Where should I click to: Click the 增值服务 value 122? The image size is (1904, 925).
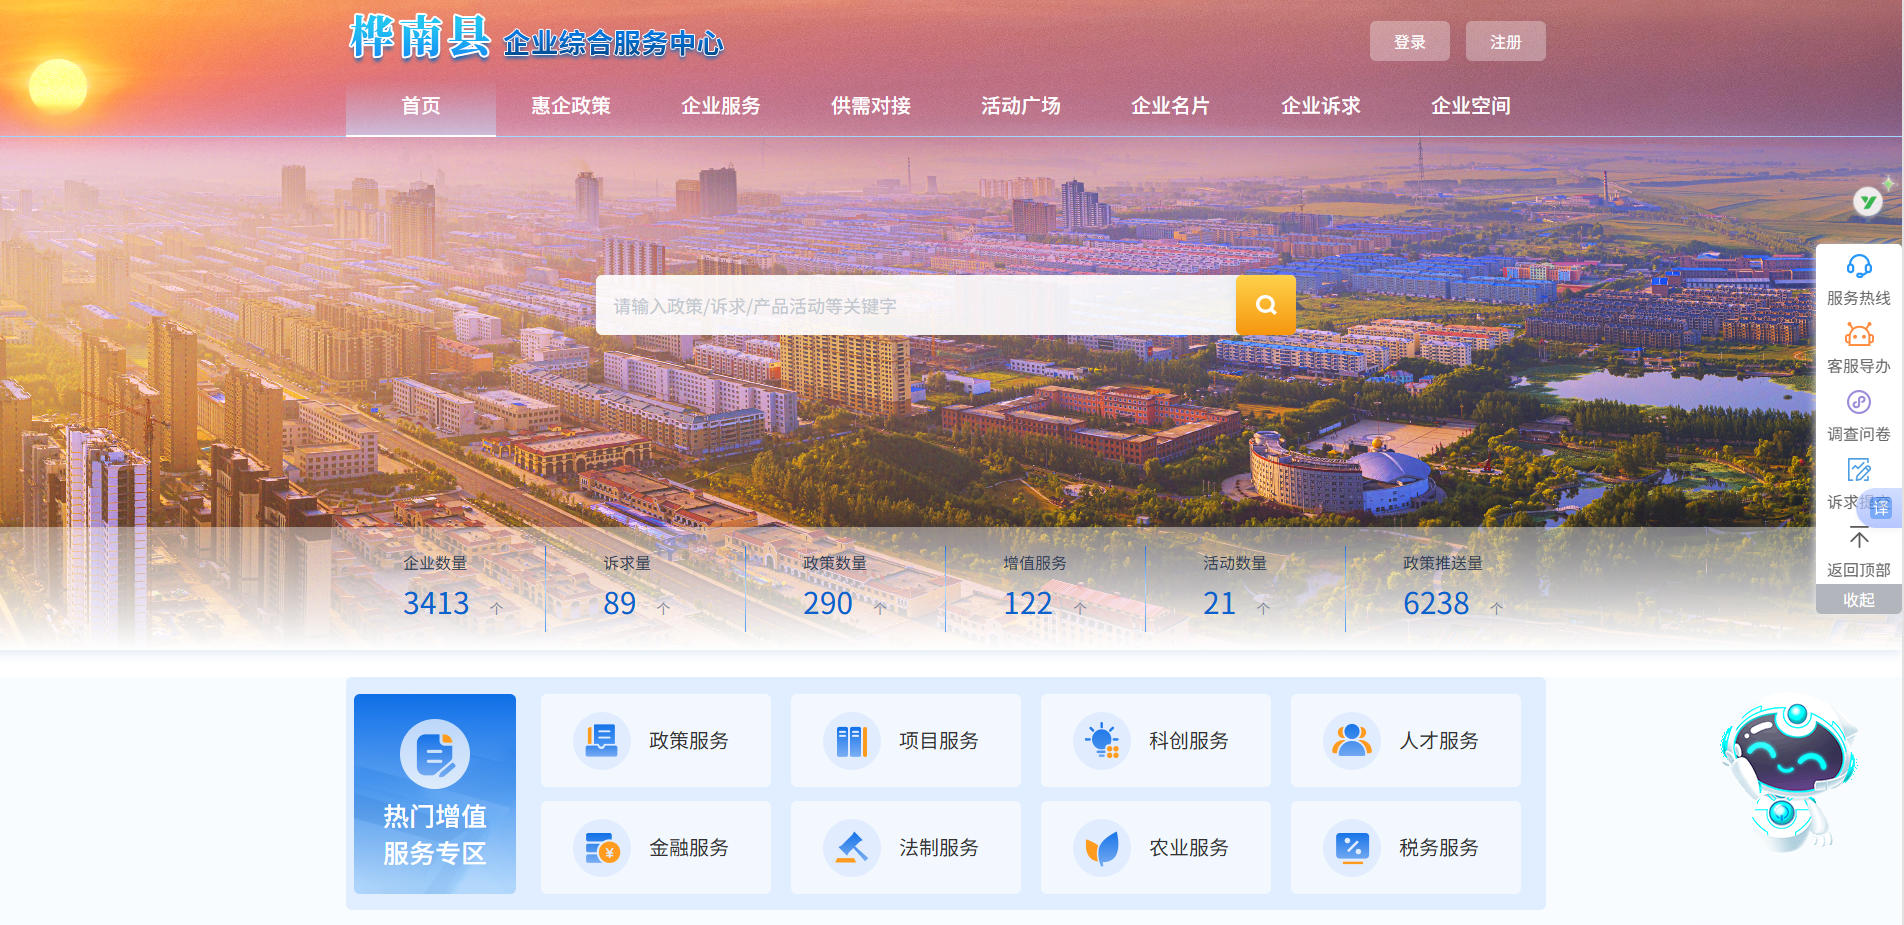click(x=1028, y=604)
